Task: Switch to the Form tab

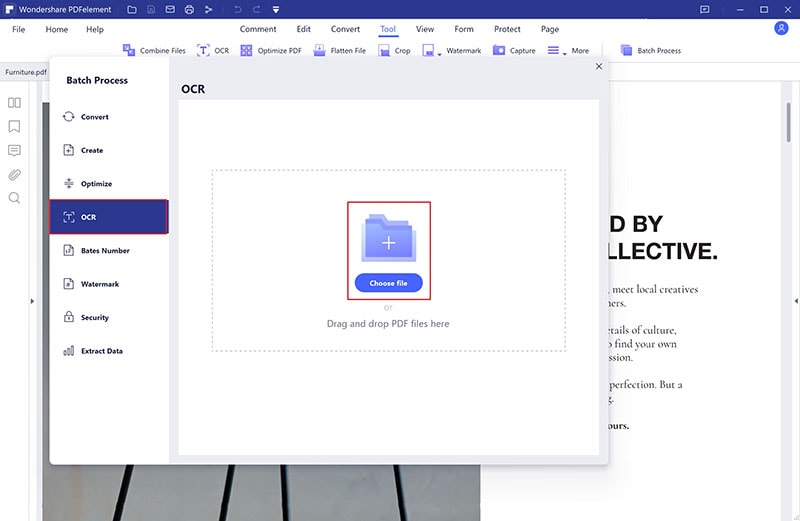Action: (464, 29)
